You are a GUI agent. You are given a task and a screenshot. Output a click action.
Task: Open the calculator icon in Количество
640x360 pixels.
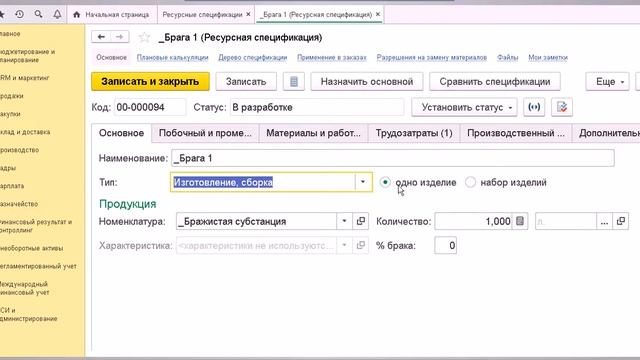[520, 221]
